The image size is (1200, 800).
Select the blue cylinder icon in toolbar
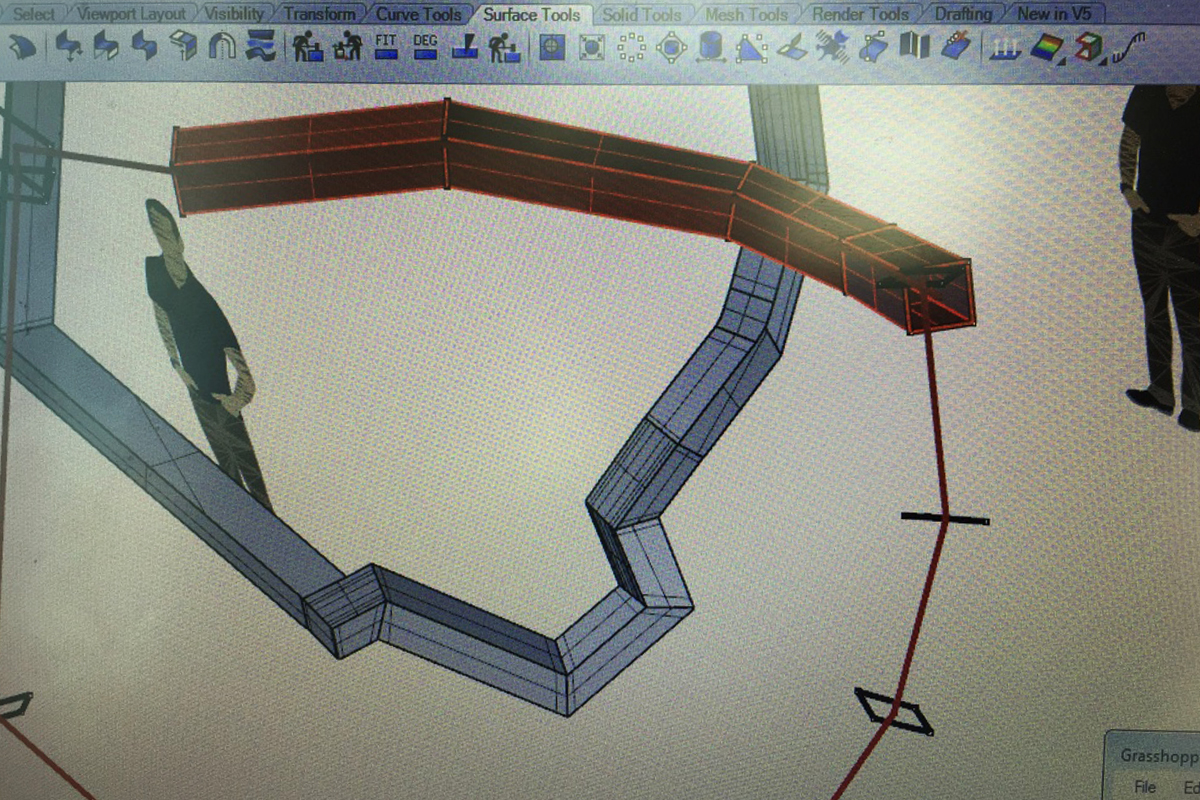pos(709,46)
